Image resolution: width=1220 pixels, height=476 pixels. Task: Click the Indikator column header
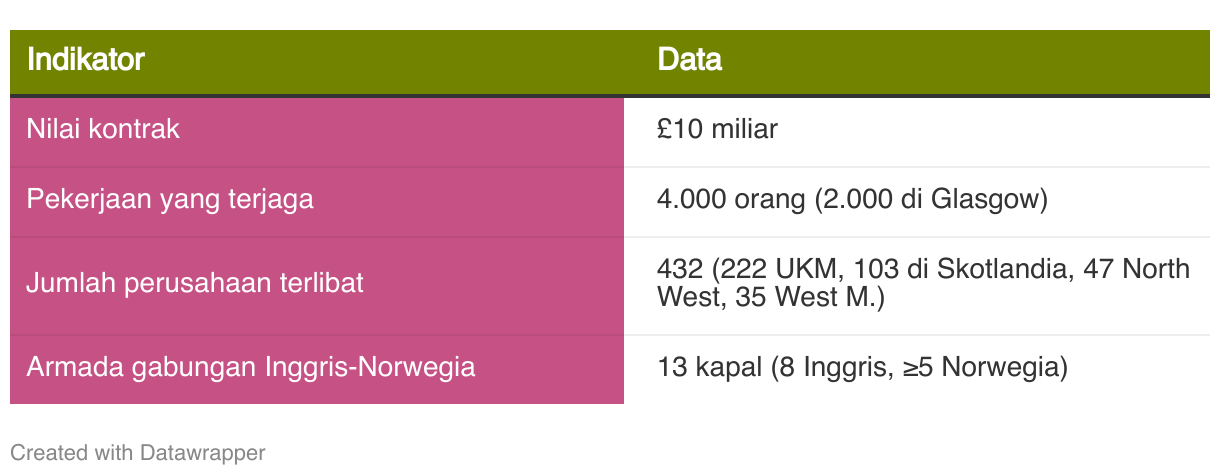(x=85, y=60)
